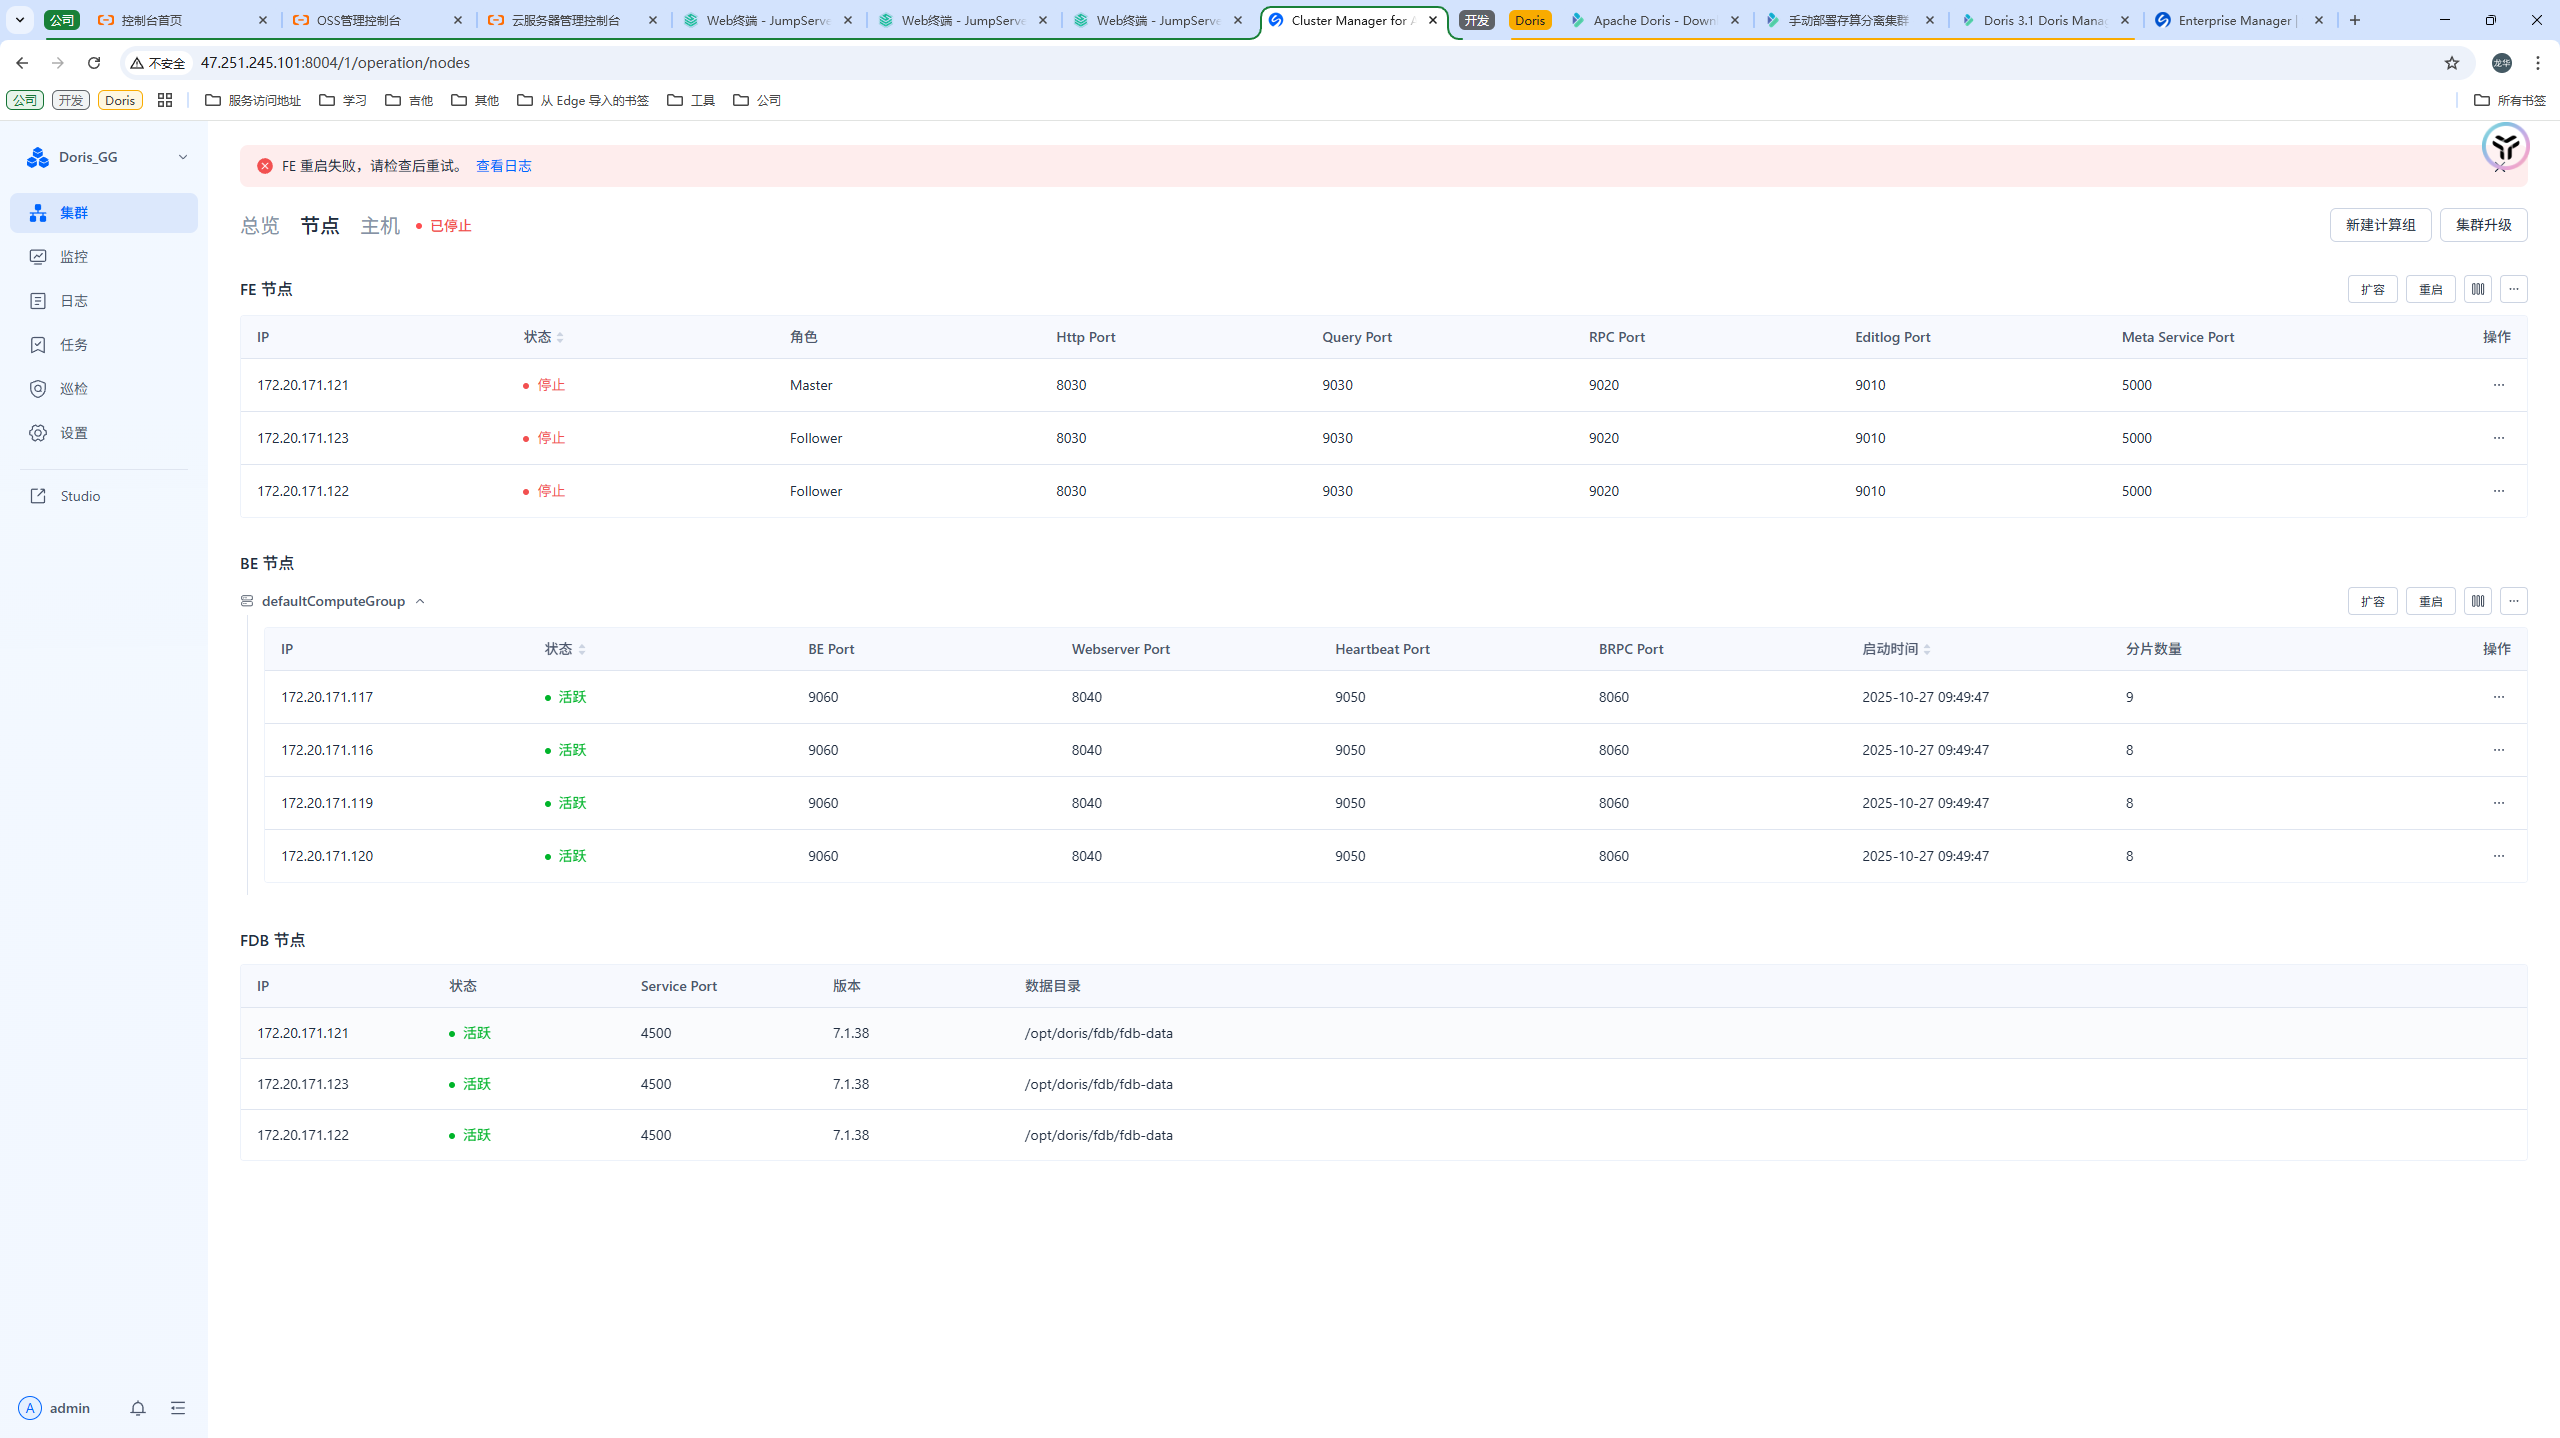Collapse the defaultComputeGroup section
Screen dimensions: 2560x1438
pos(420,601)
